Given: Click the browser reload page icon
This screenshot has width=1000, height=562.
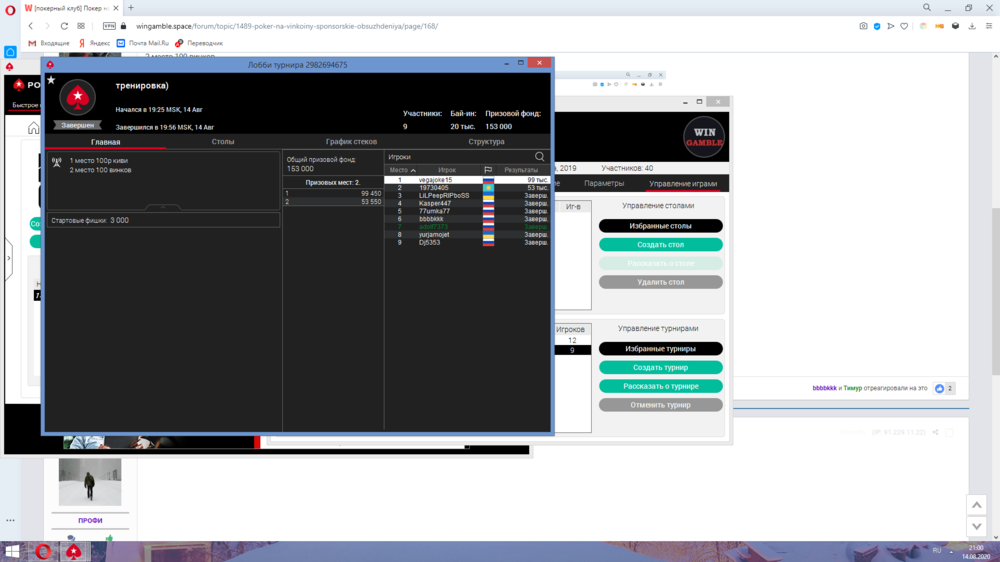Looking at the screenshot, I should pos(65,26).
